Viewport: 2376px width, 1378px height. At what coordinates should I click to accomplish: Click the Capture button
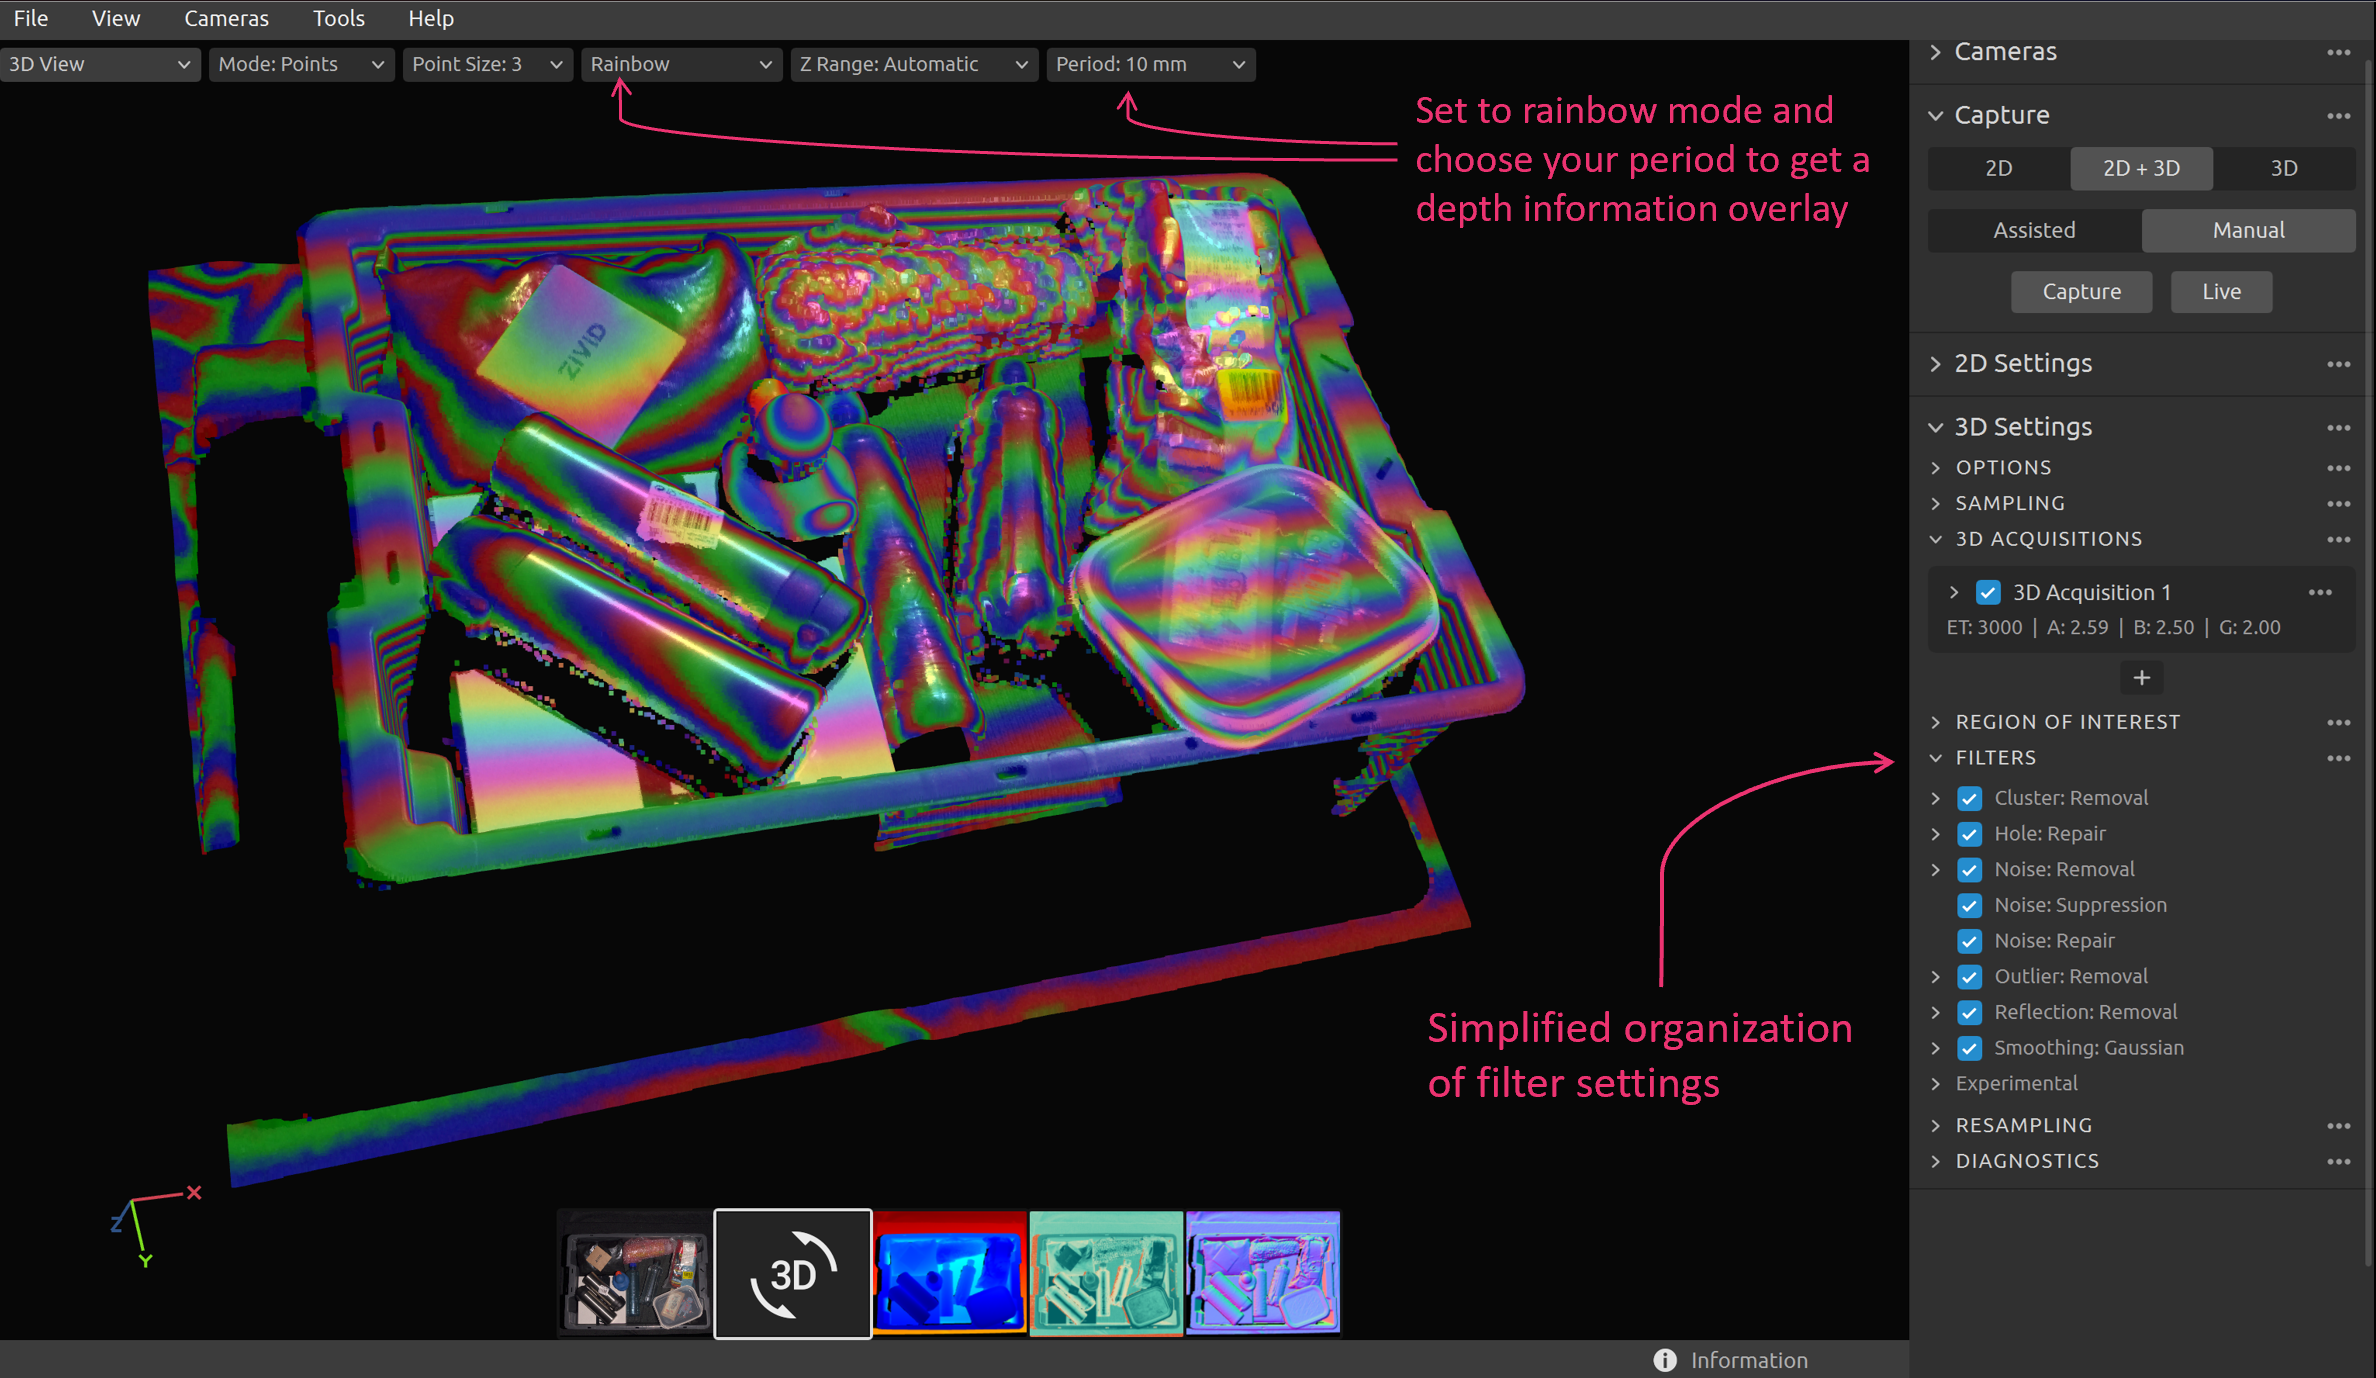(2081, 291)
